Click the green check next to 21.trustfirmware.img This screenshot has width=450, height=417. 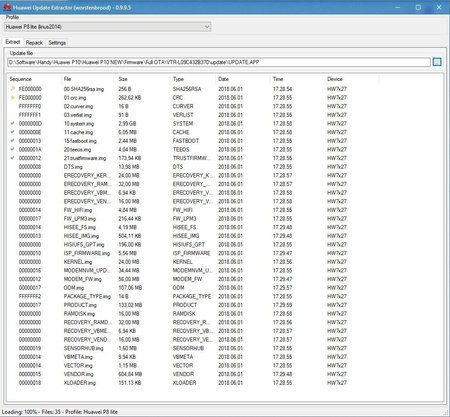[x=13, y=158]
